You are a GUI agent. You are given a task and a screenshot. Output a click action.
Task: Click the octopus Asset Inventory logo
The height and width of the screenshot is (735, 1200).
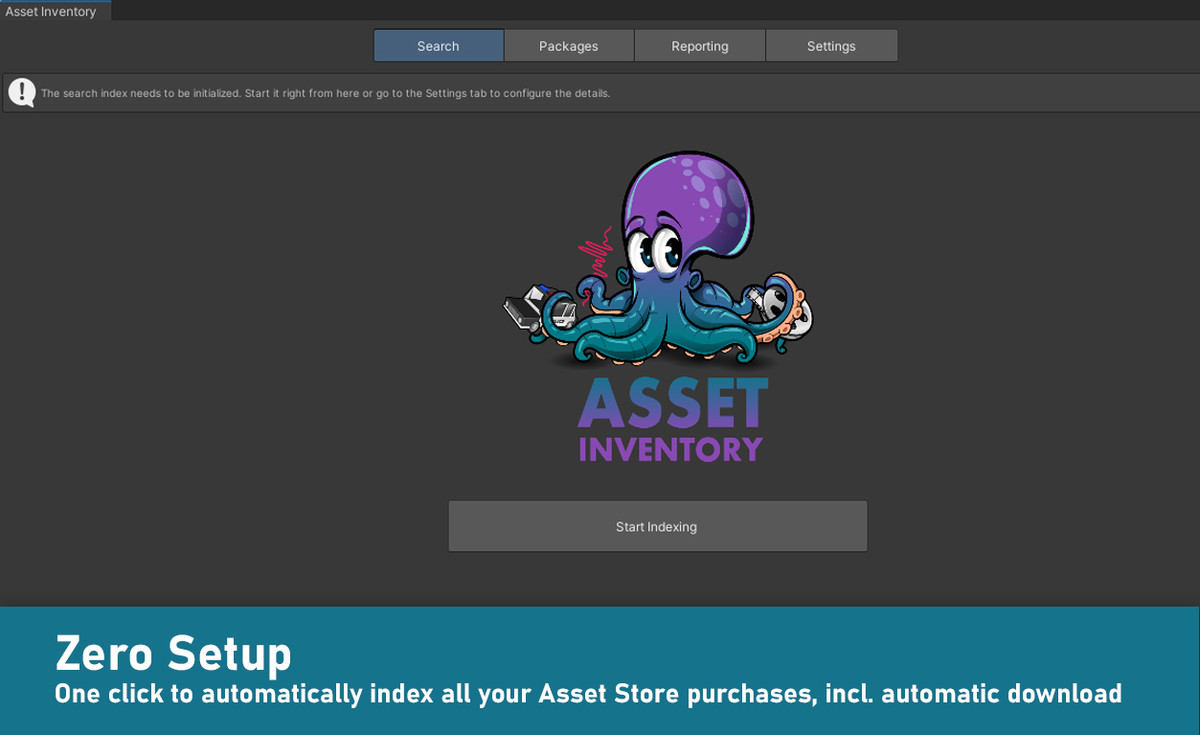pyautogui.click(x=658, y=308)
